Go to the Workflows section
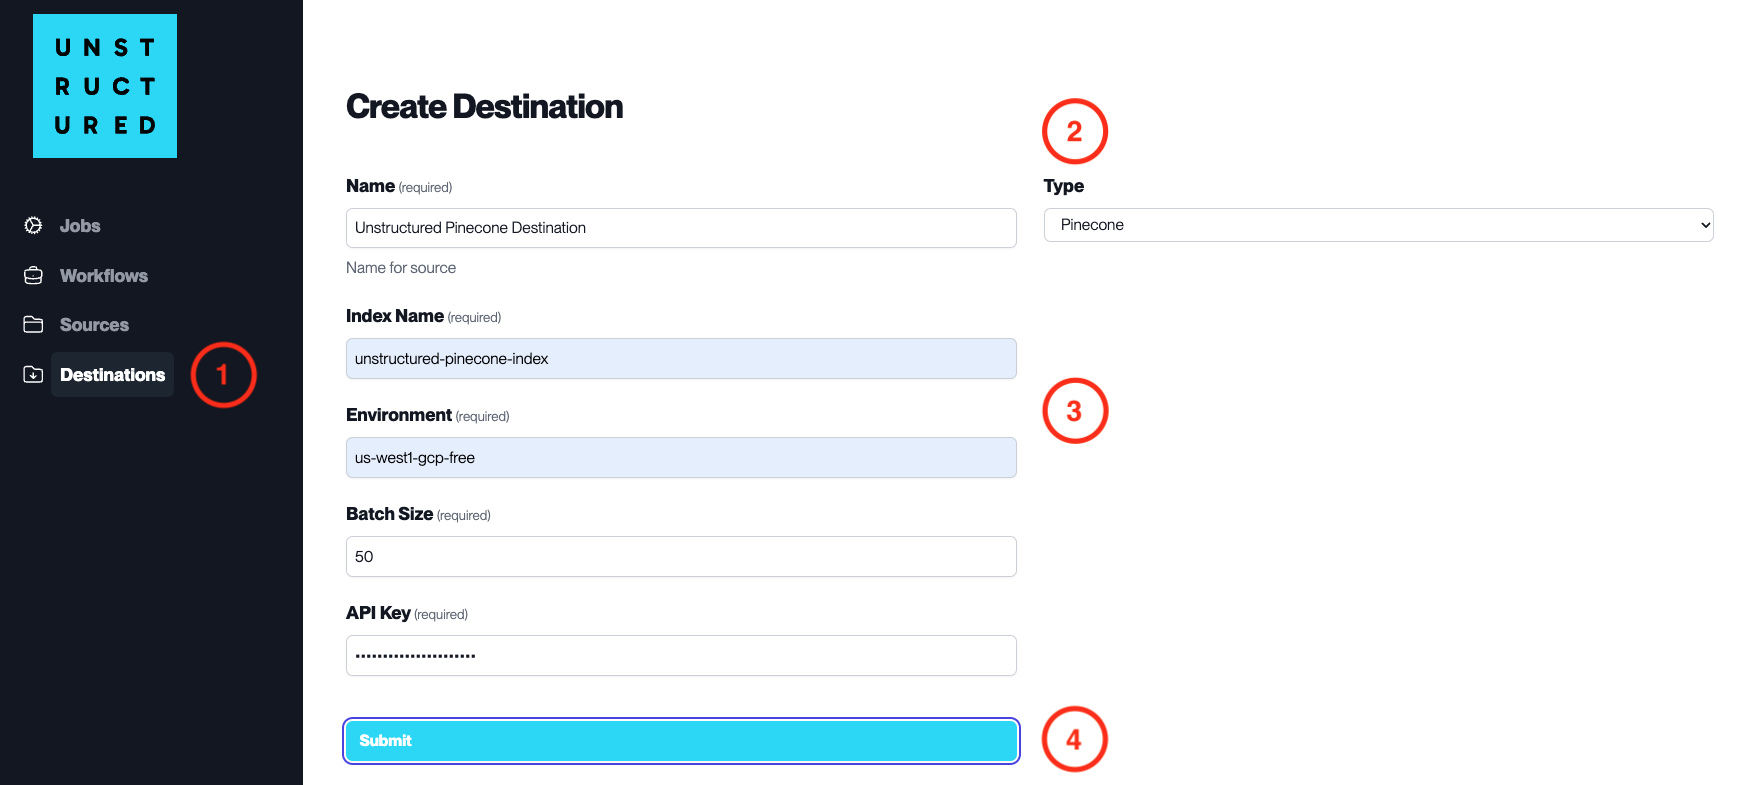 click(104, 276)
